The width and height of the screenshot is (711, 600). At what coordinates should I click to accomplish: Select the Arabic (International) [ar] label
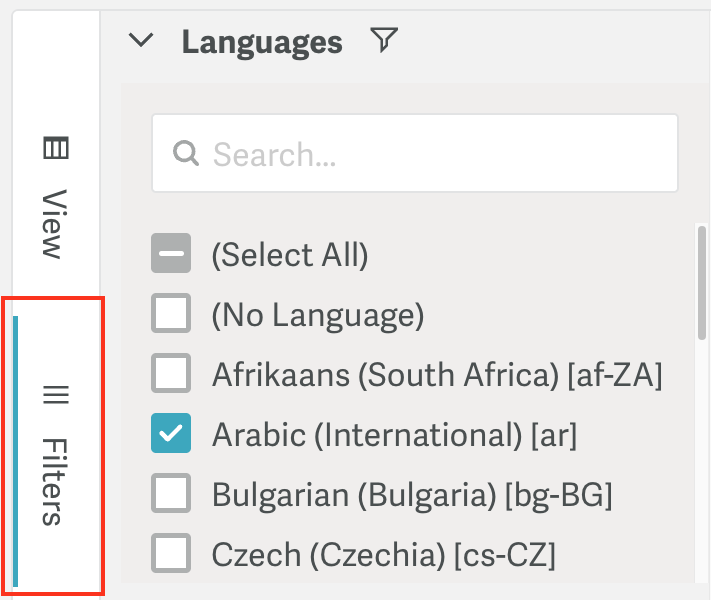point(394,434)
